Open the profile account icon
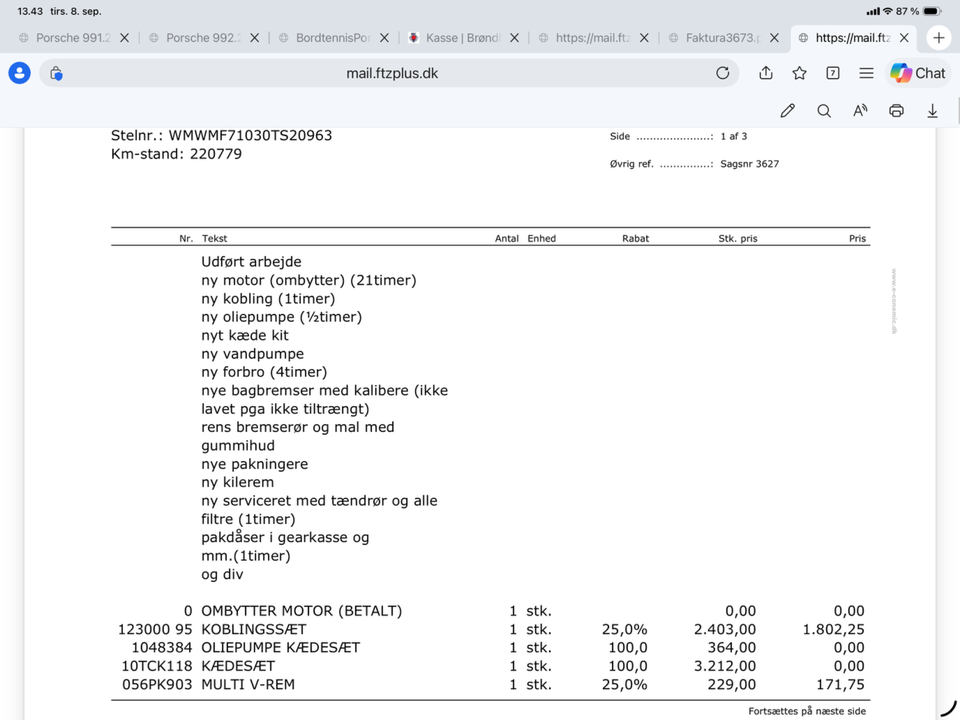960x720 pixels. pos(20,73)
